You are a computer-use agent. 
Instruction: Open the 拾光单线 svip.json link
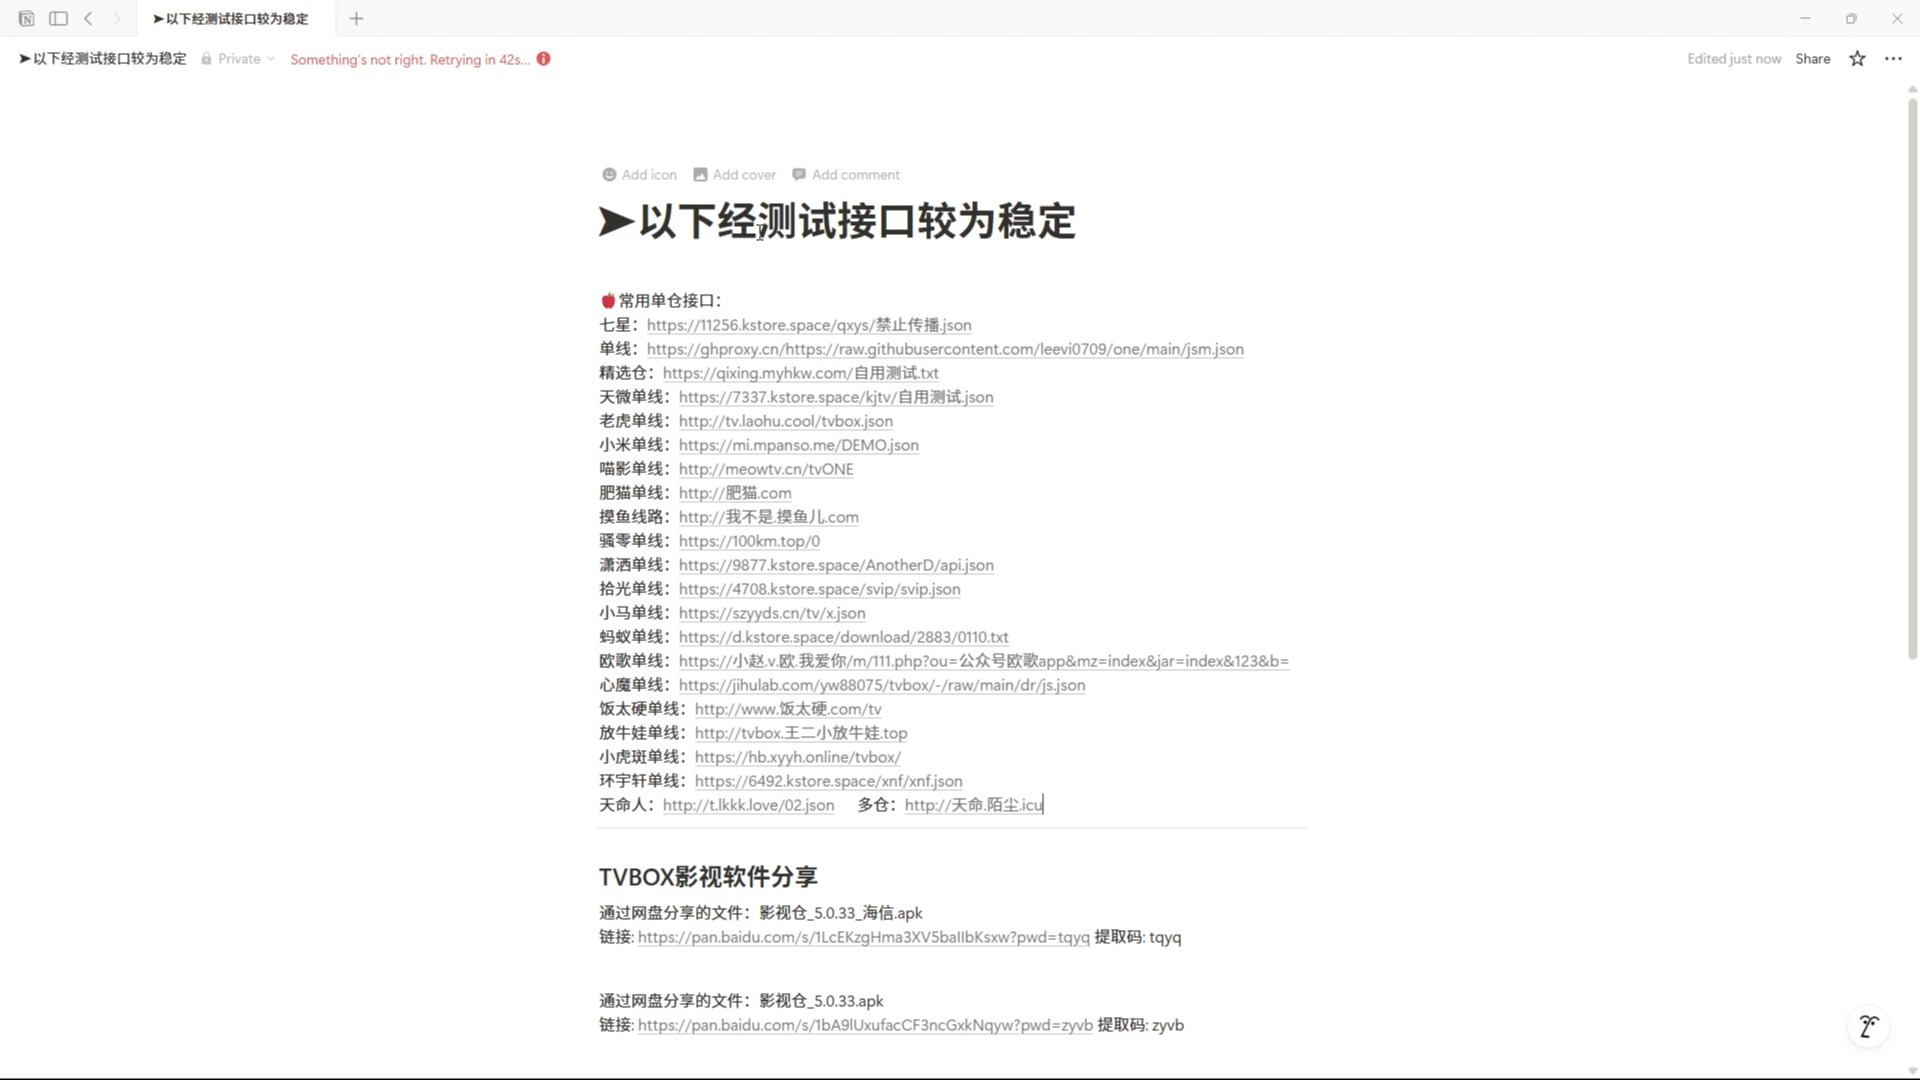819,589
